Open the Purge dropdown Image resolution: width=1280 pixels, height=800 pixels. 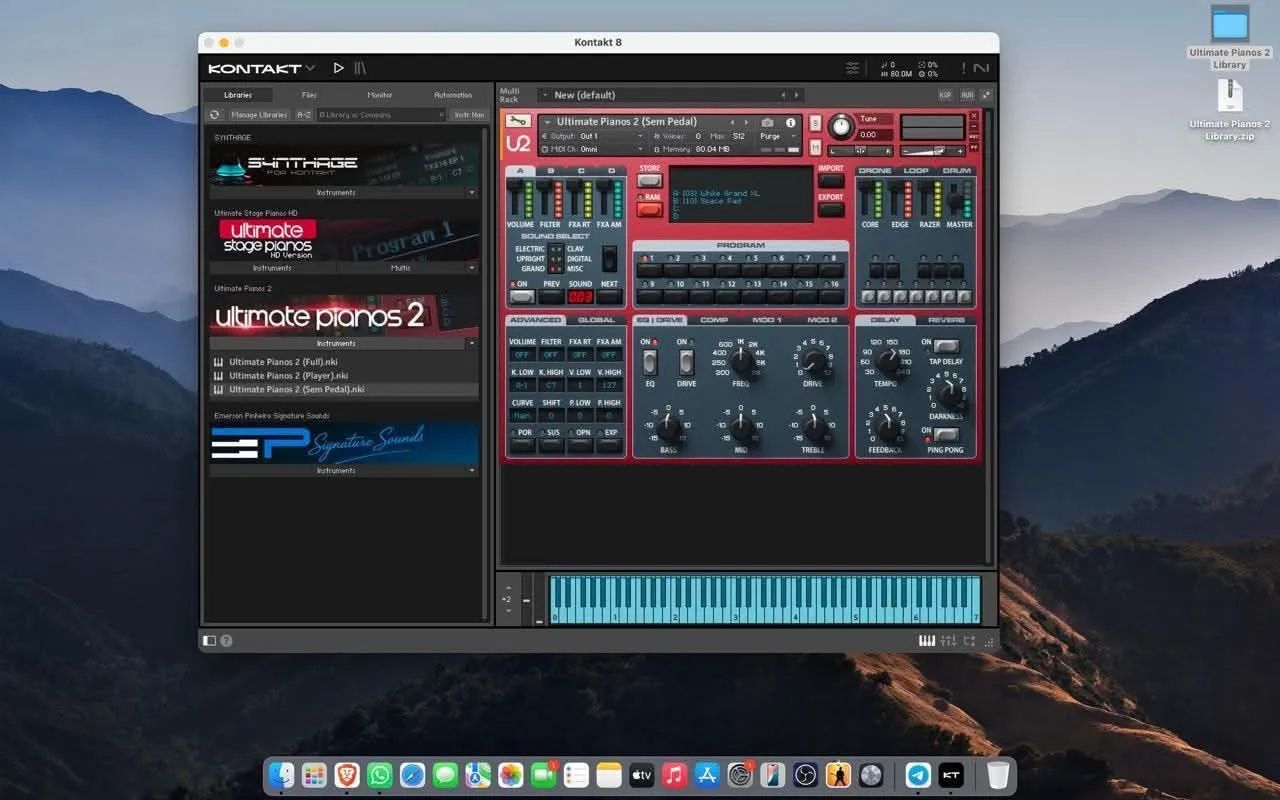click(x=778, y=136)
